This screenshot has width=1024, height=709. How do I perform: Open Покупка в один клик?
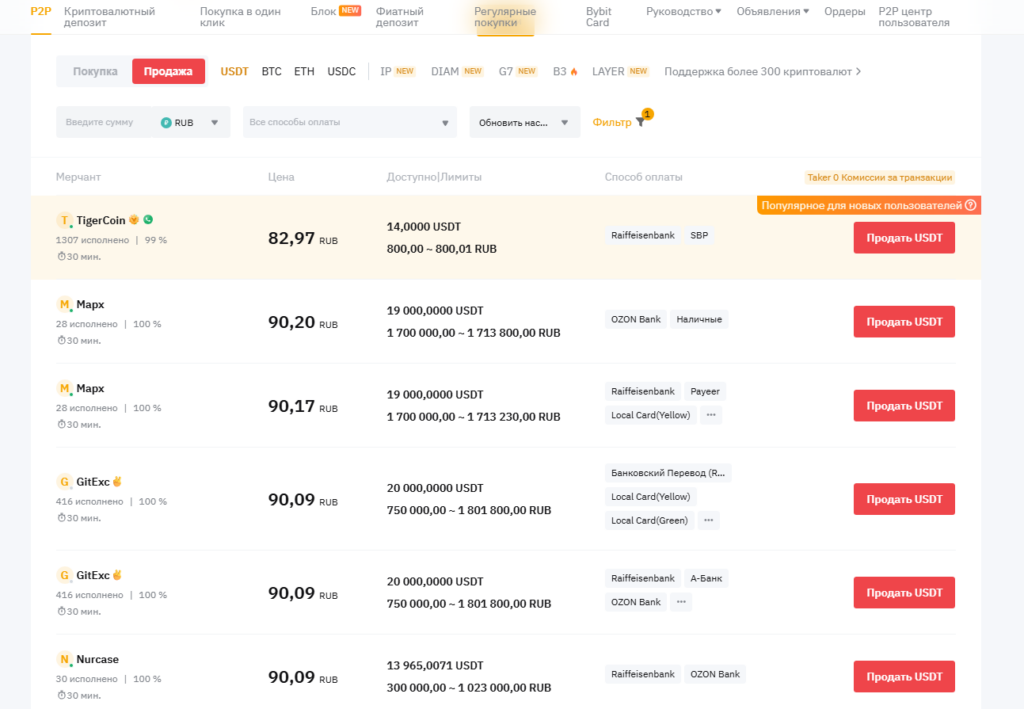click(240, 17)
